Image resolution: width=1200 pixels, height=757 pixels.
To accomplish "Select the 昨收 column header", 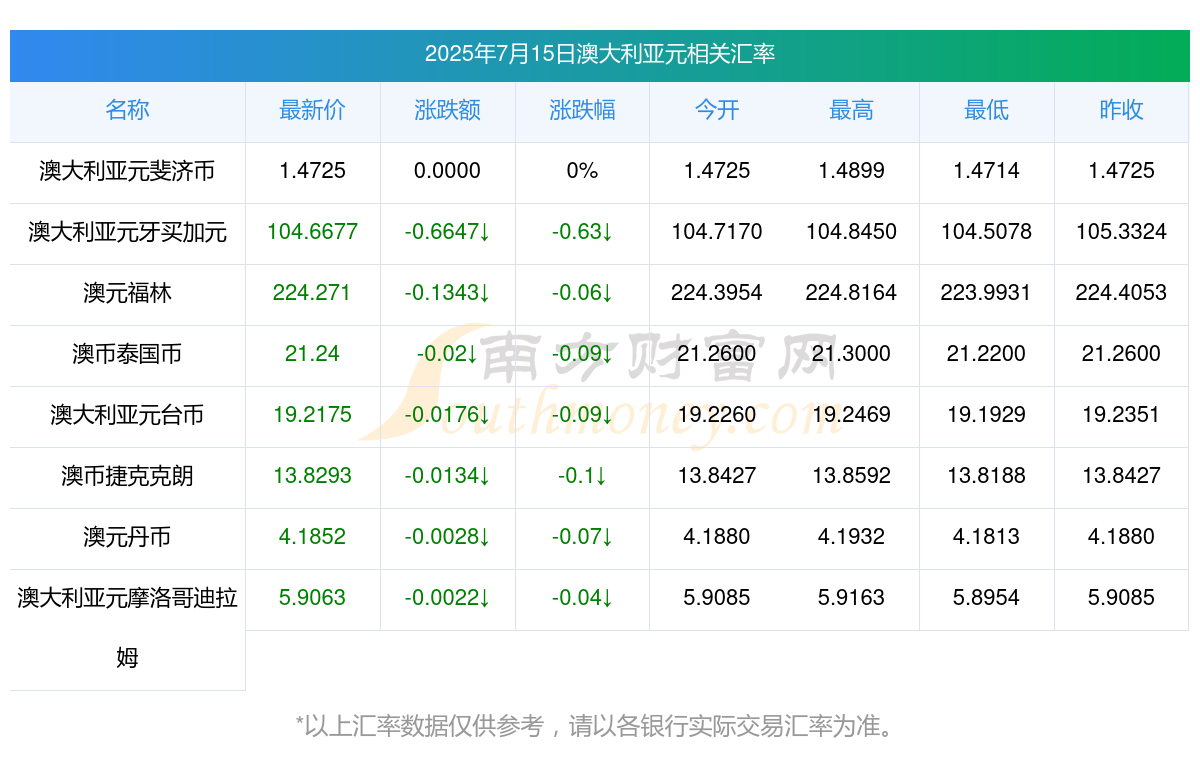I will tap(1121, 110).
